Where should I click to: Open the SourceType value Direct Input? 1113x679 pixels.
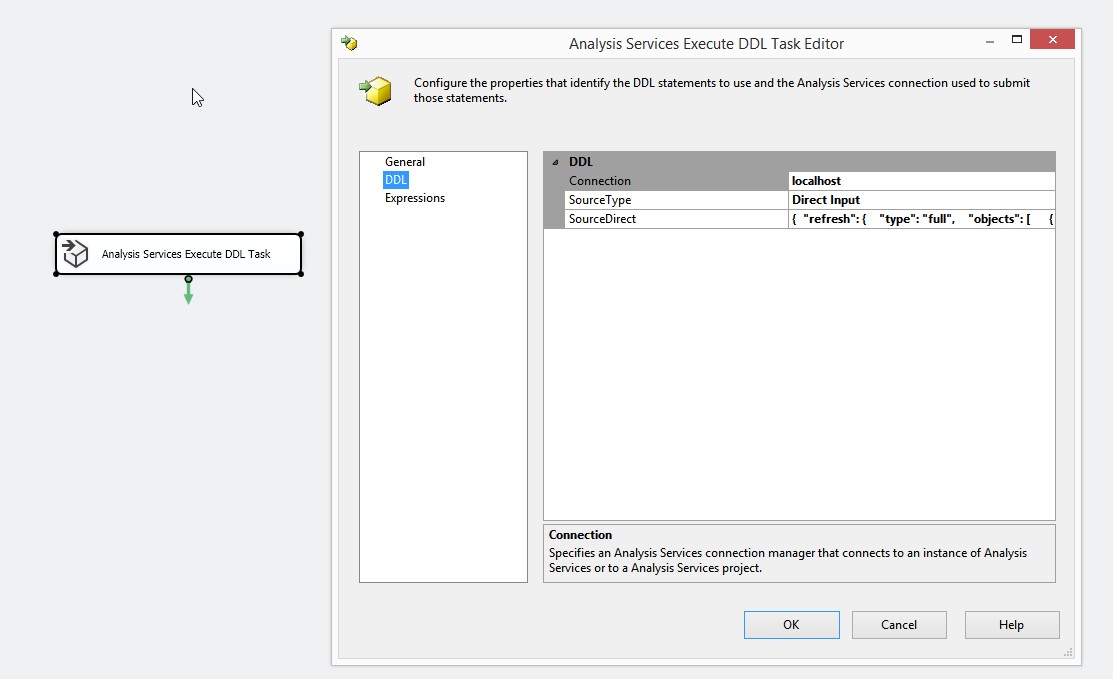(x=920, y=200)
